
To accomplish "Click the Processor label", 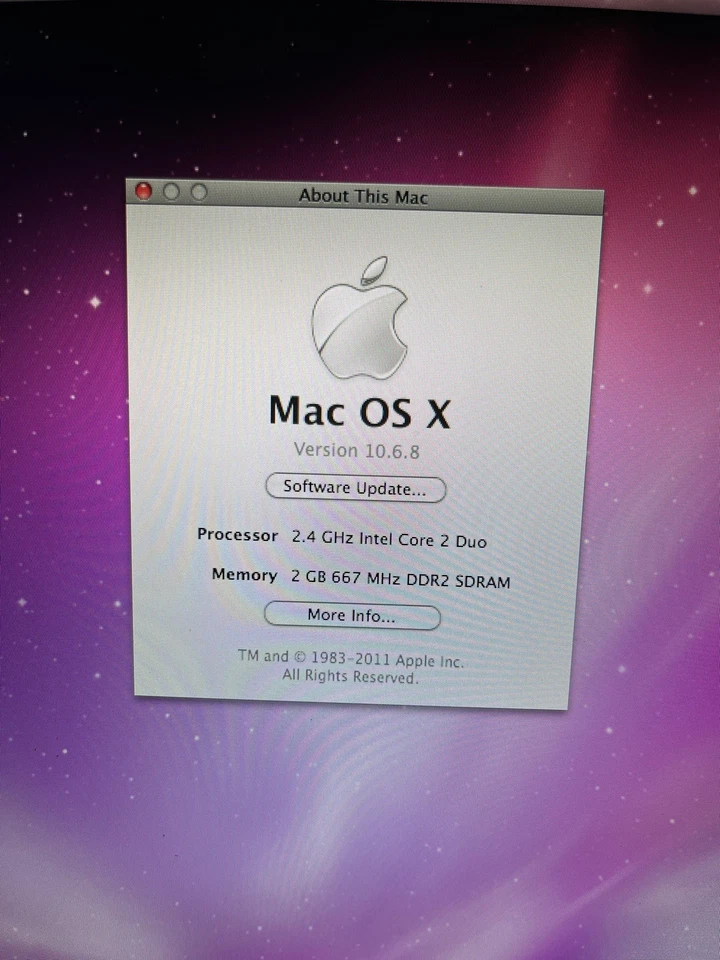I will pos(238,534).
